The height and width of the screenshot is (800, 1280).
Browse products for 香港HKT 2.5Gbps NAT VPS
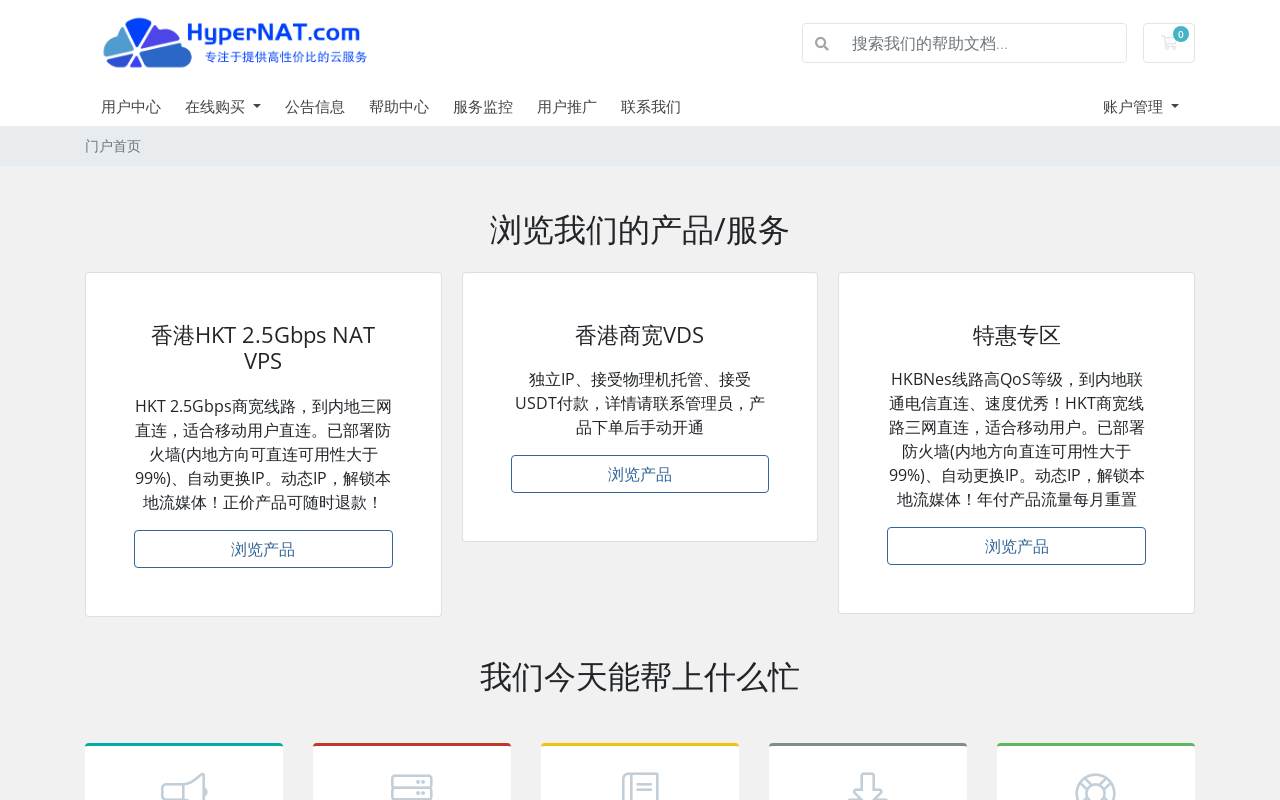coord(263,549)
